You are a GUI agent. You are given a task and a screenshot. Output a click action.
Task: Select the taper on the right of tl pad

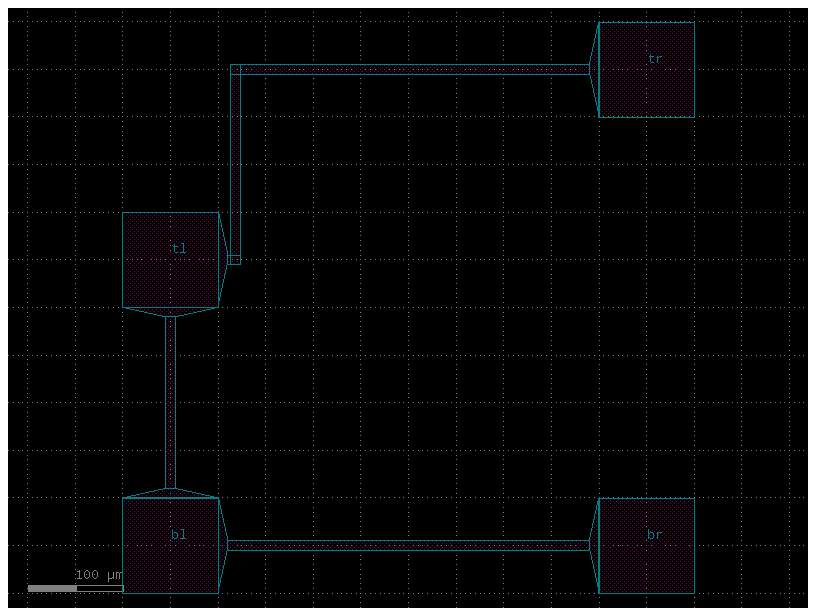click(223, 260)
